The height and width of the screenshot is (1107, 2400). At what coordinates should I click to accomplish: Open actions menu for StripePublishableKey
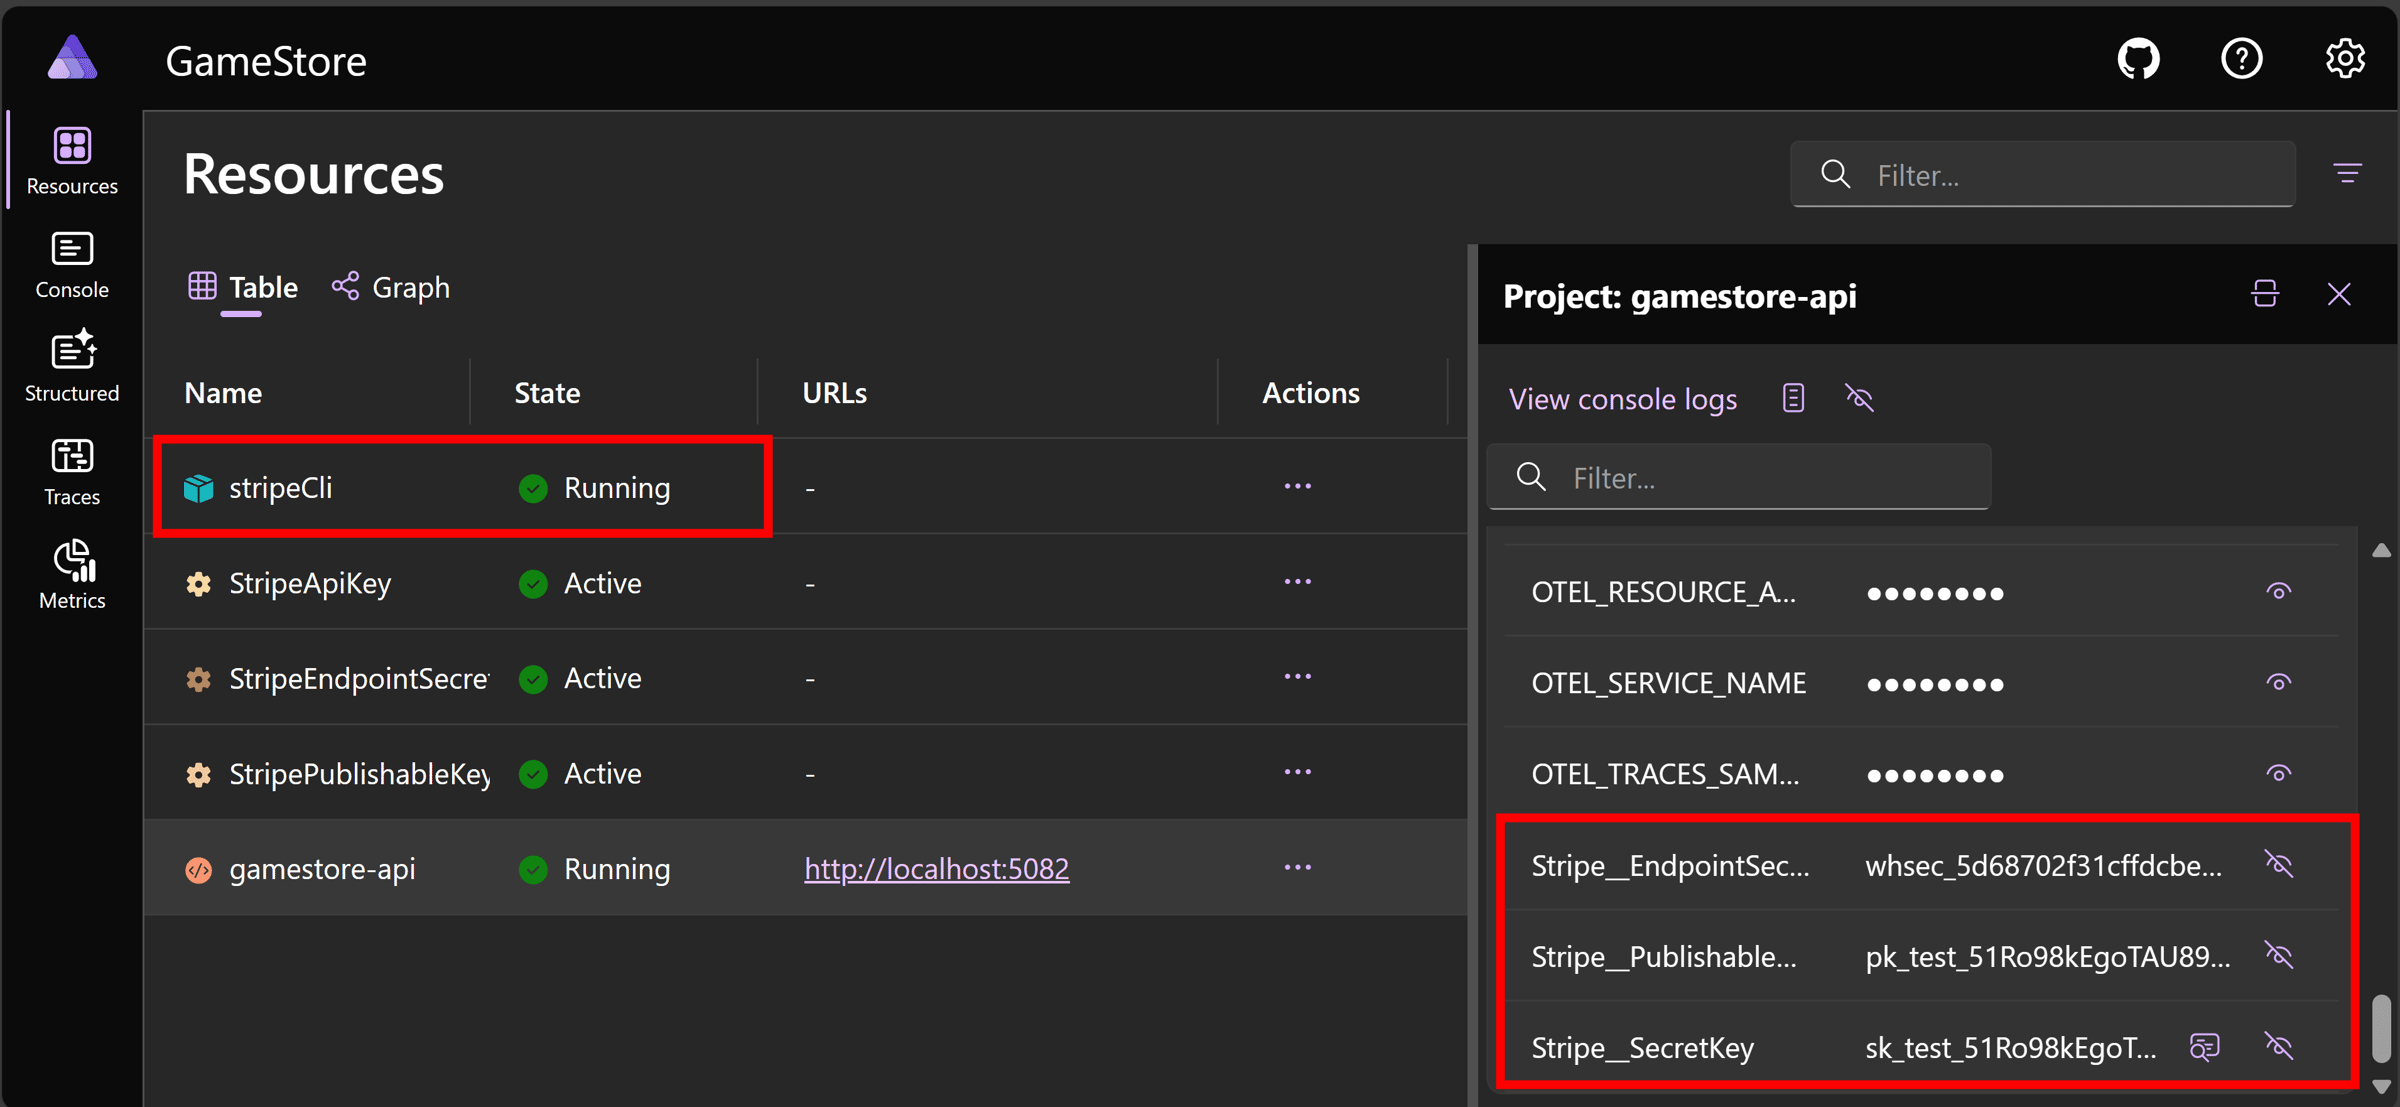click(1297, 772)
